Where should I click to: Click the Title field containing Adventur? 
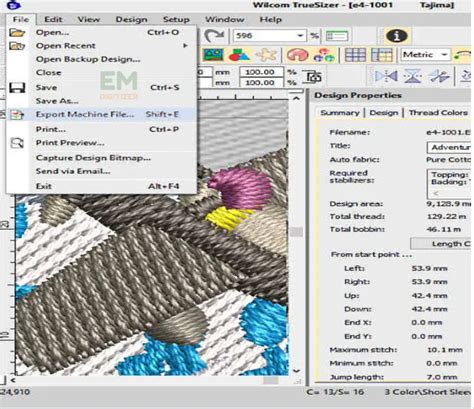point(449,147)
